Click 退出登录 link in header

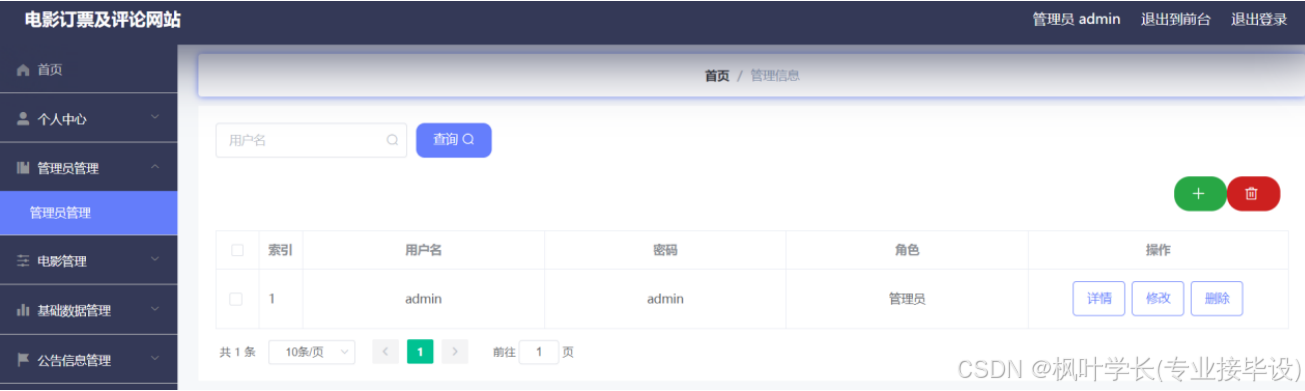[1259, 19]
